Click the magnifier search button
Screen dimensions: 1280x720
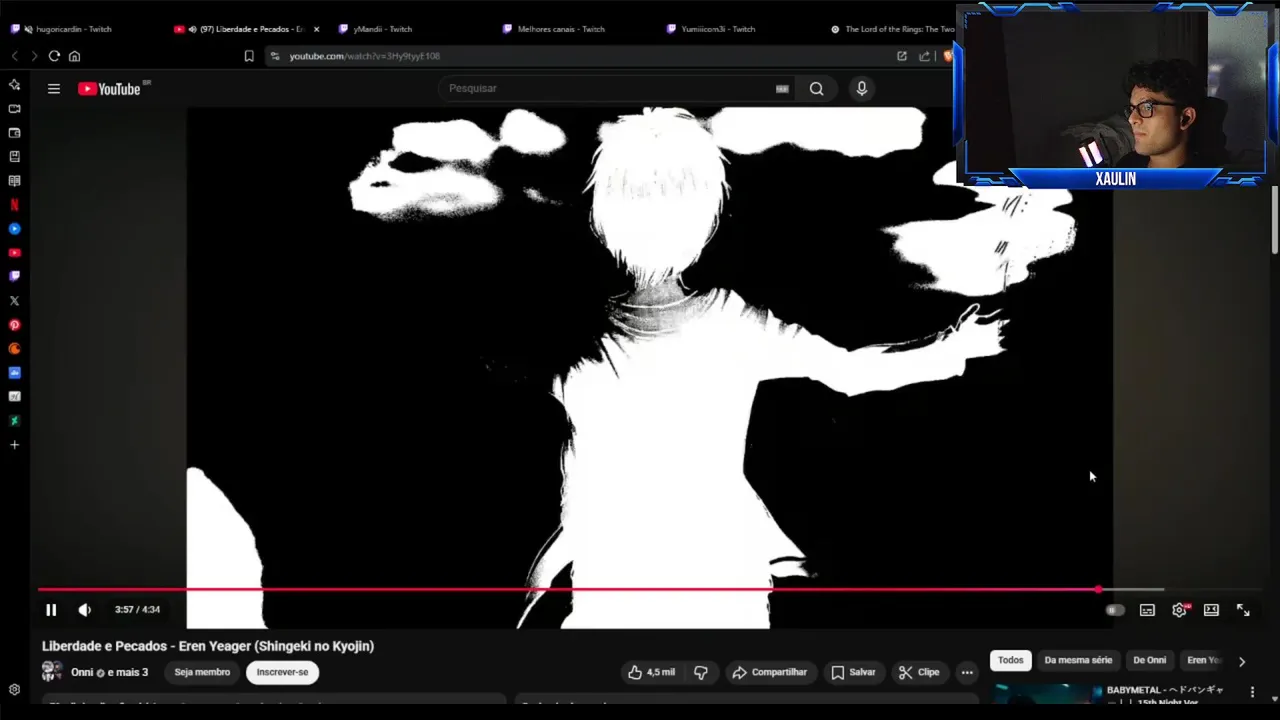pos(817,88)
